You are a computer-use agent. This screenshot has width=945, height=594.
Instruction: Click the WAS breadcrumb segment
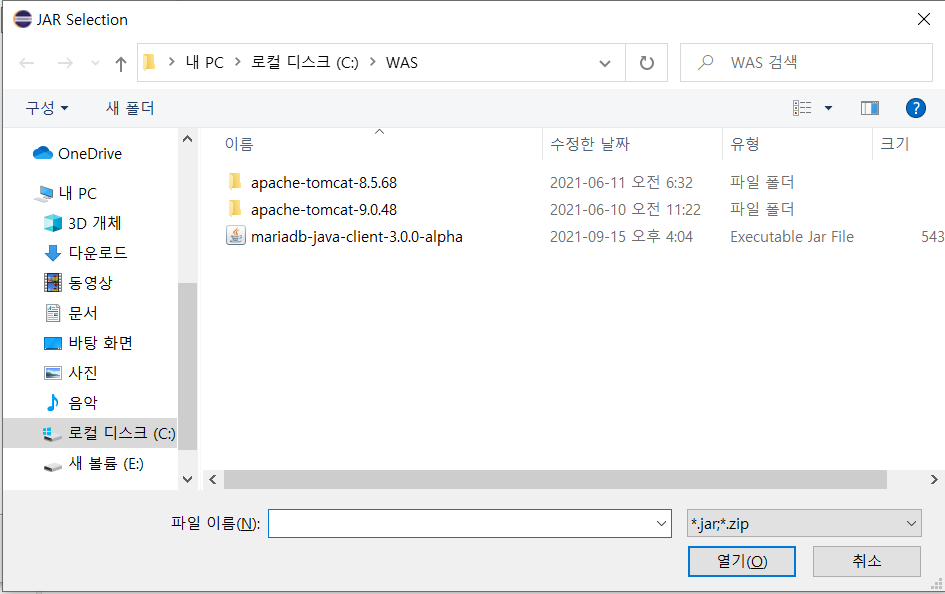pyautogui.click(x=402, y=63)
